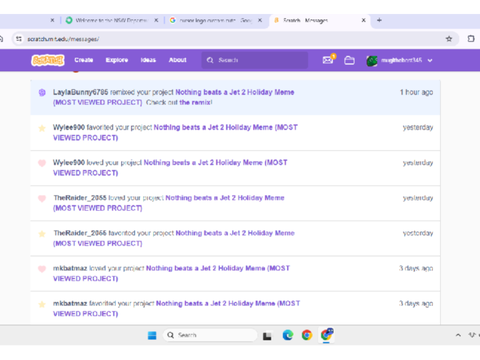480x360 pixels.
Task: Open the About menu item
Action: tap(177, 60)
